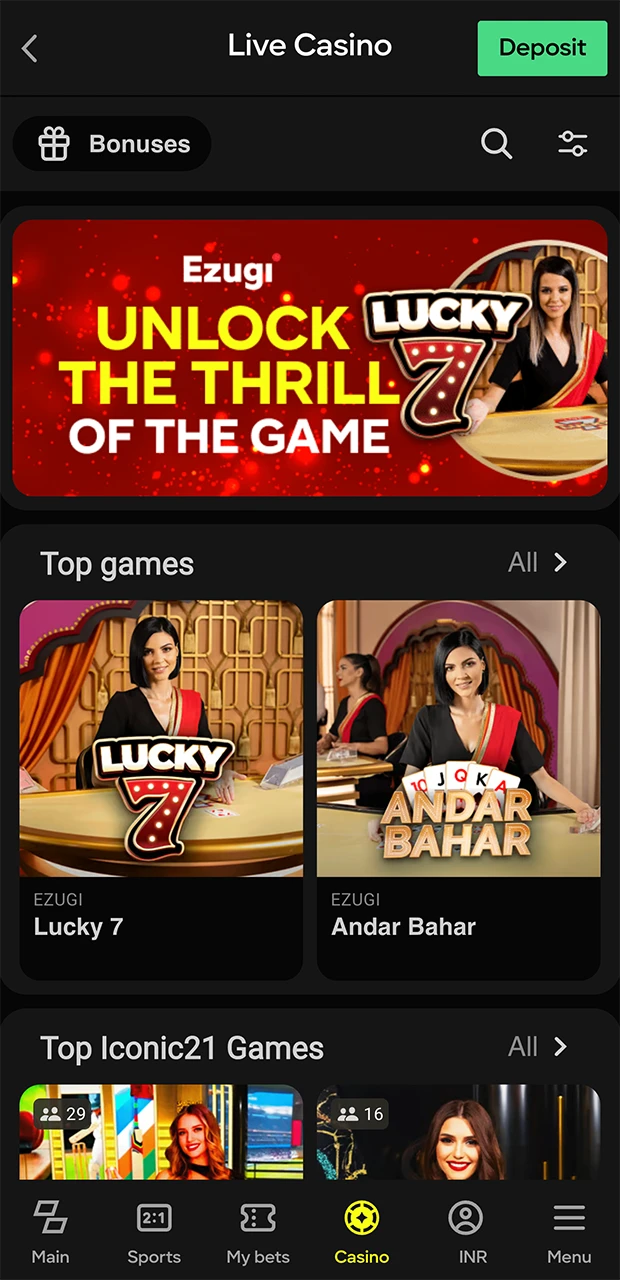Expand All in Top Iconic21 Games
The width and height of the screenshot is (620, 1280).
523,1046
